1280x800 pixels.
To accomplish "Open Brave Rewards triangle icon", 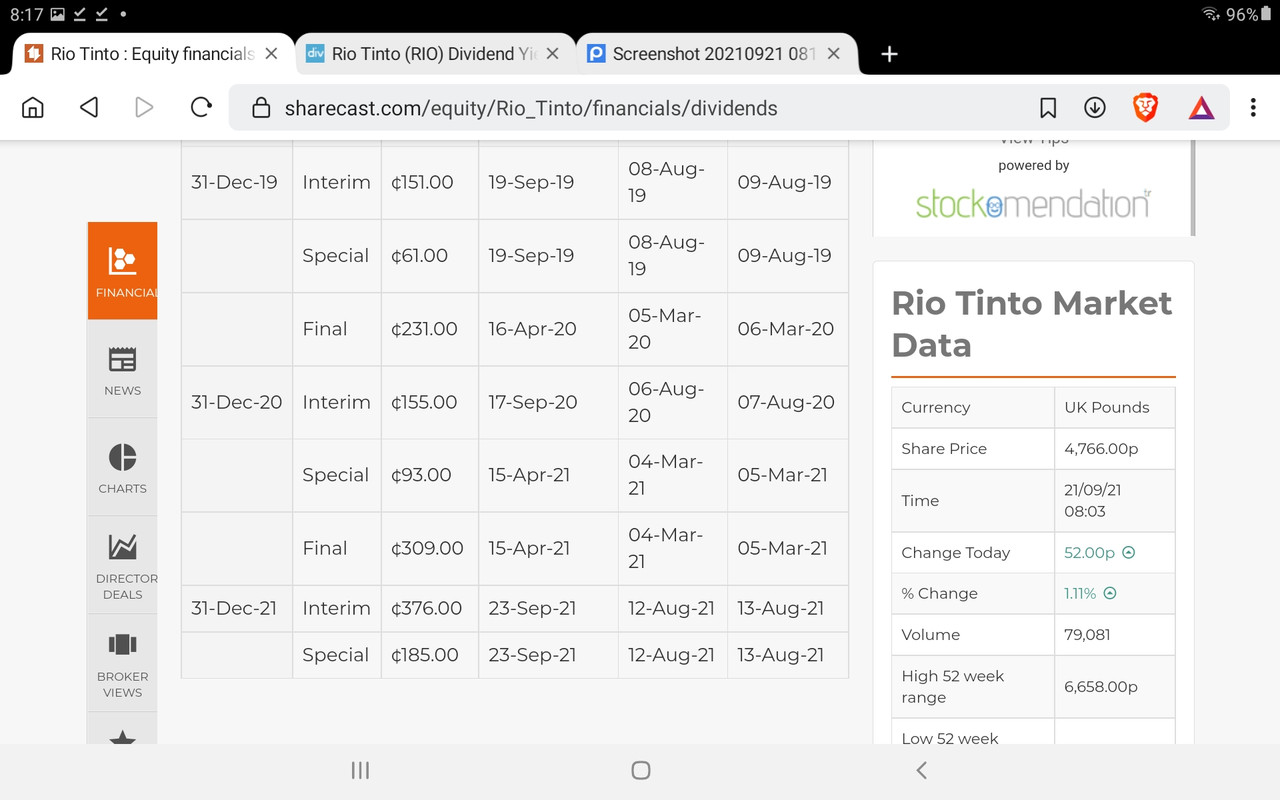I will click(1201, 108).
